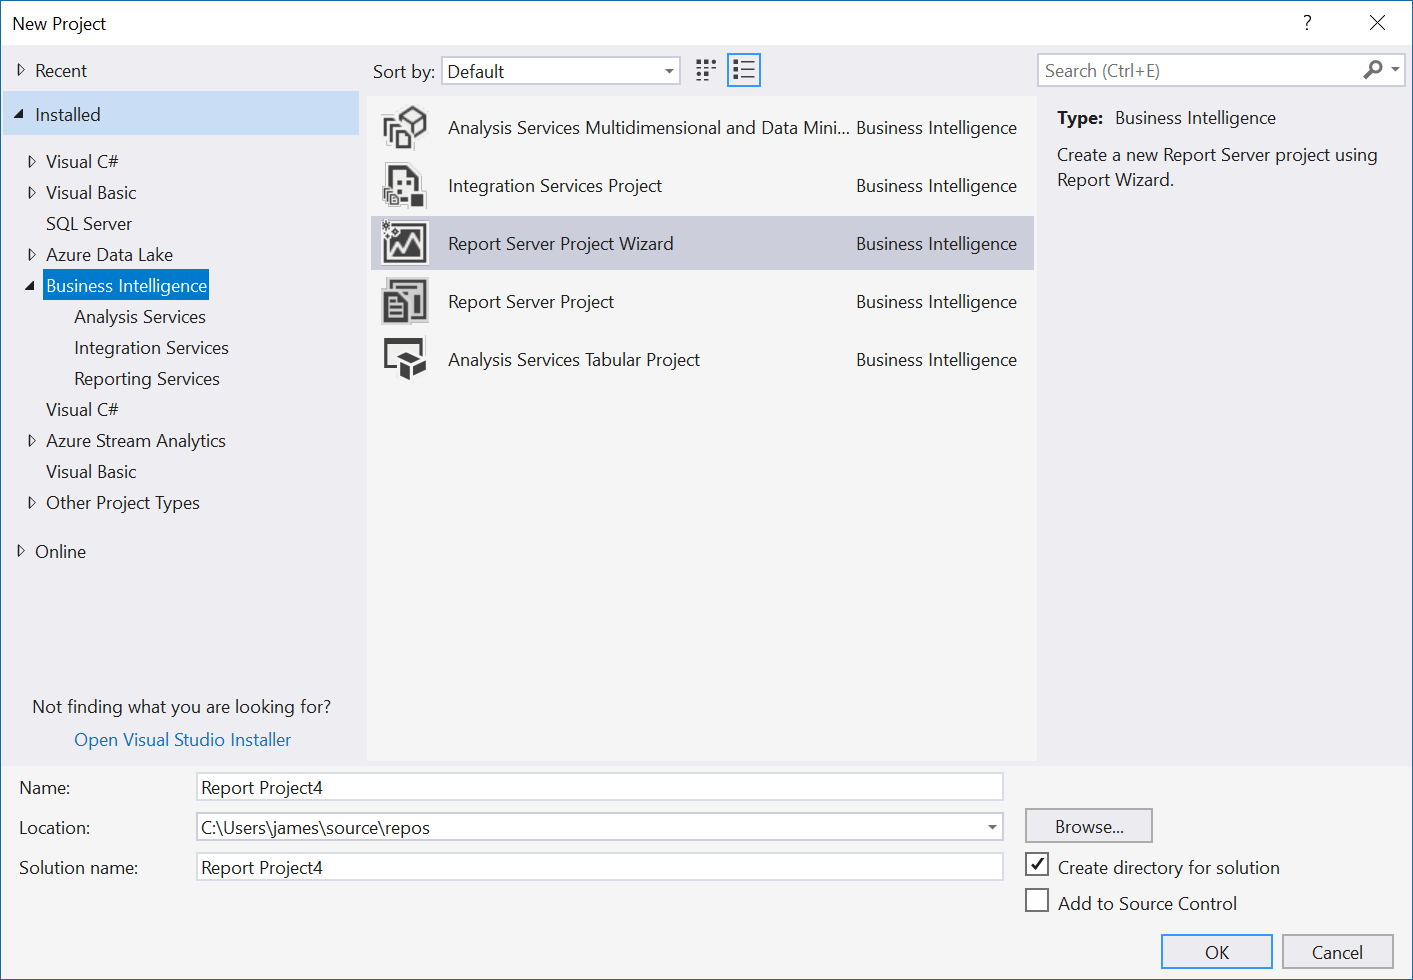Expand the Azure Data Lake node
Image resolution: width=1413 pixels, height=980 pixels.
click(x=32, y=255)
